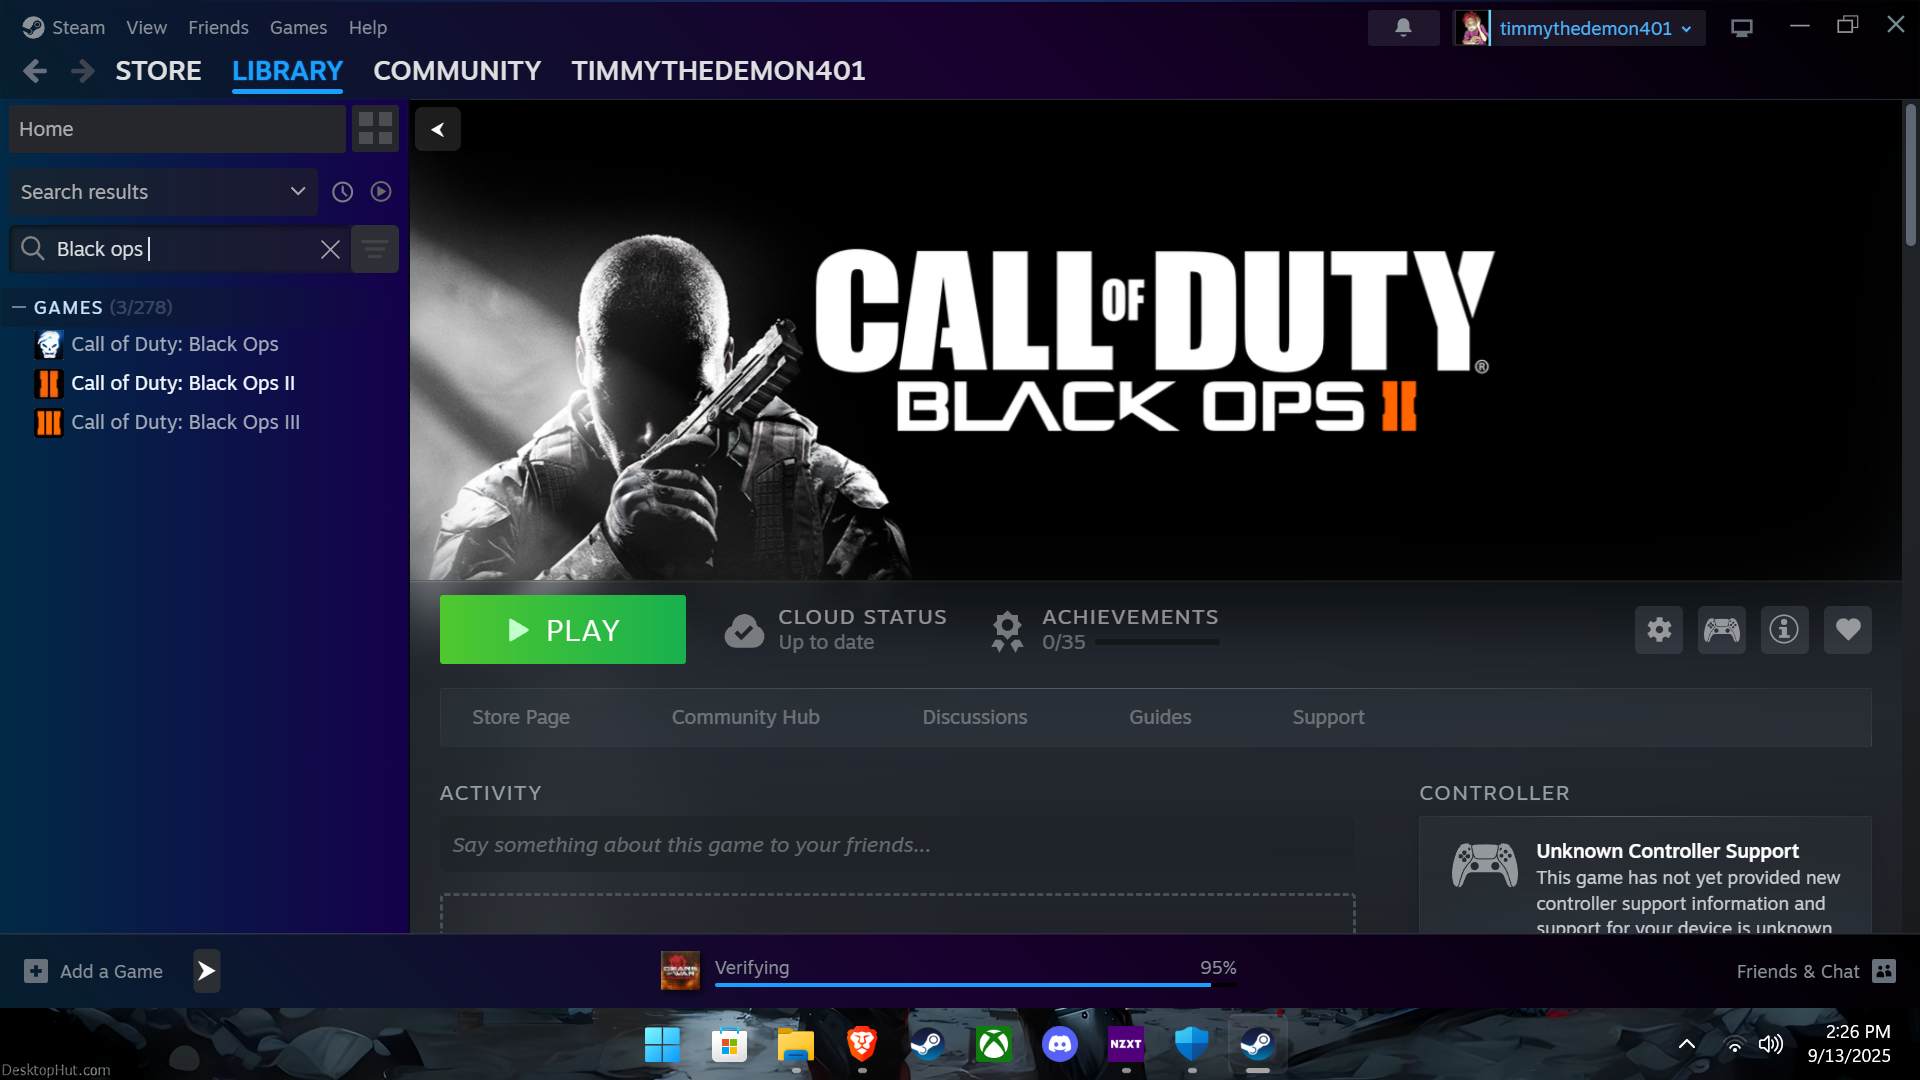This screenshot has height=1080, width=1920.
Task: Open the Help menu
Action: pos(367,28)
